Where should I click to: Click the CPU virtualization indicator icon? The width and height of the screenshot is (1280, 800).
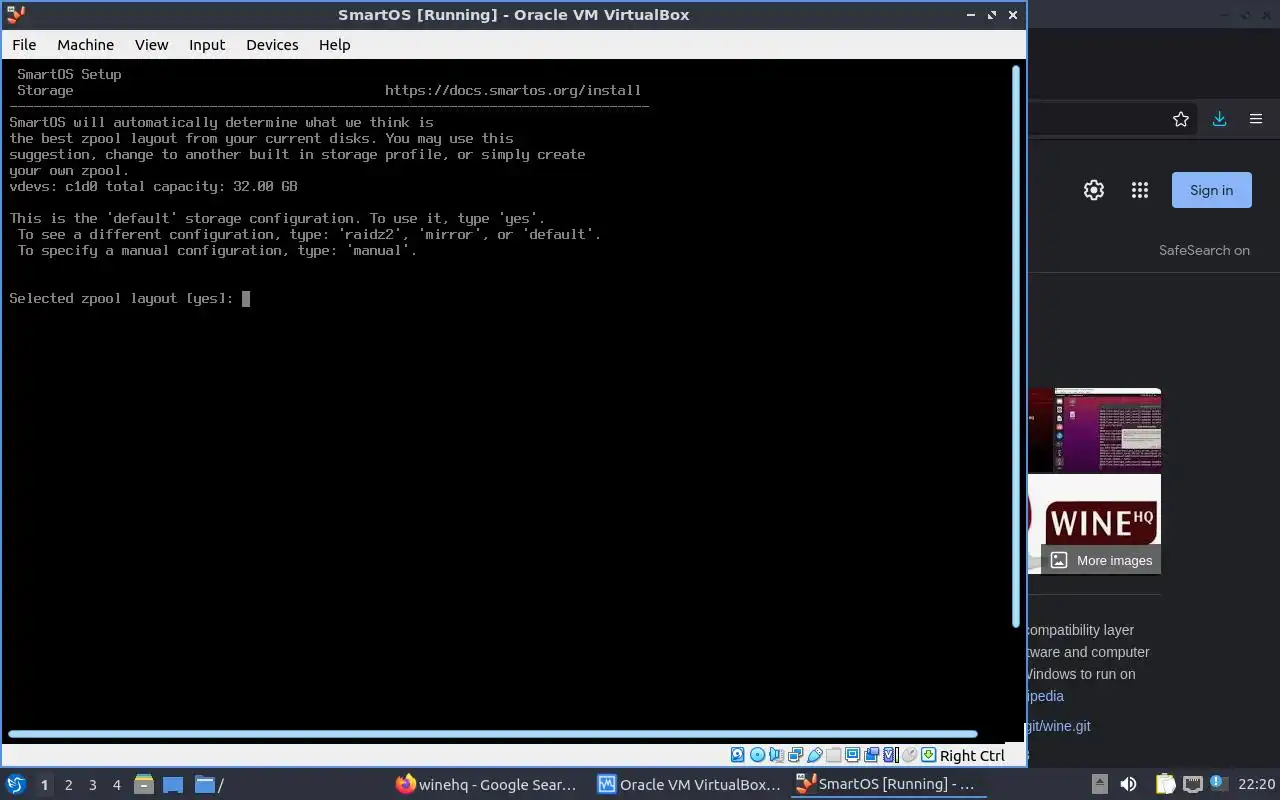890,755
